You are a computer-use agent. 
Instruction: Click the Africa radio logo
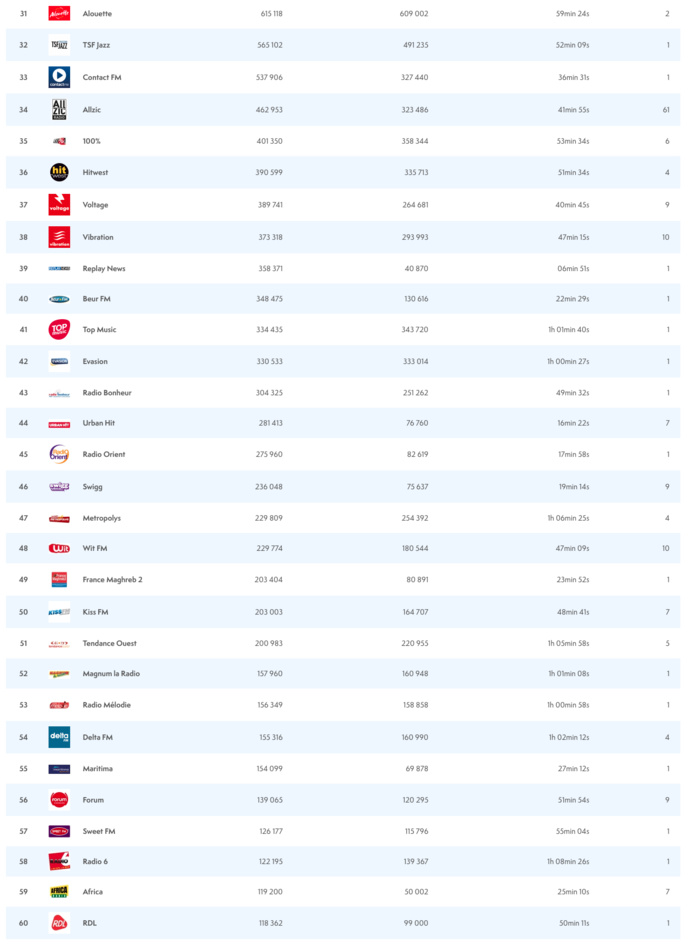click(x=59, y=891)
